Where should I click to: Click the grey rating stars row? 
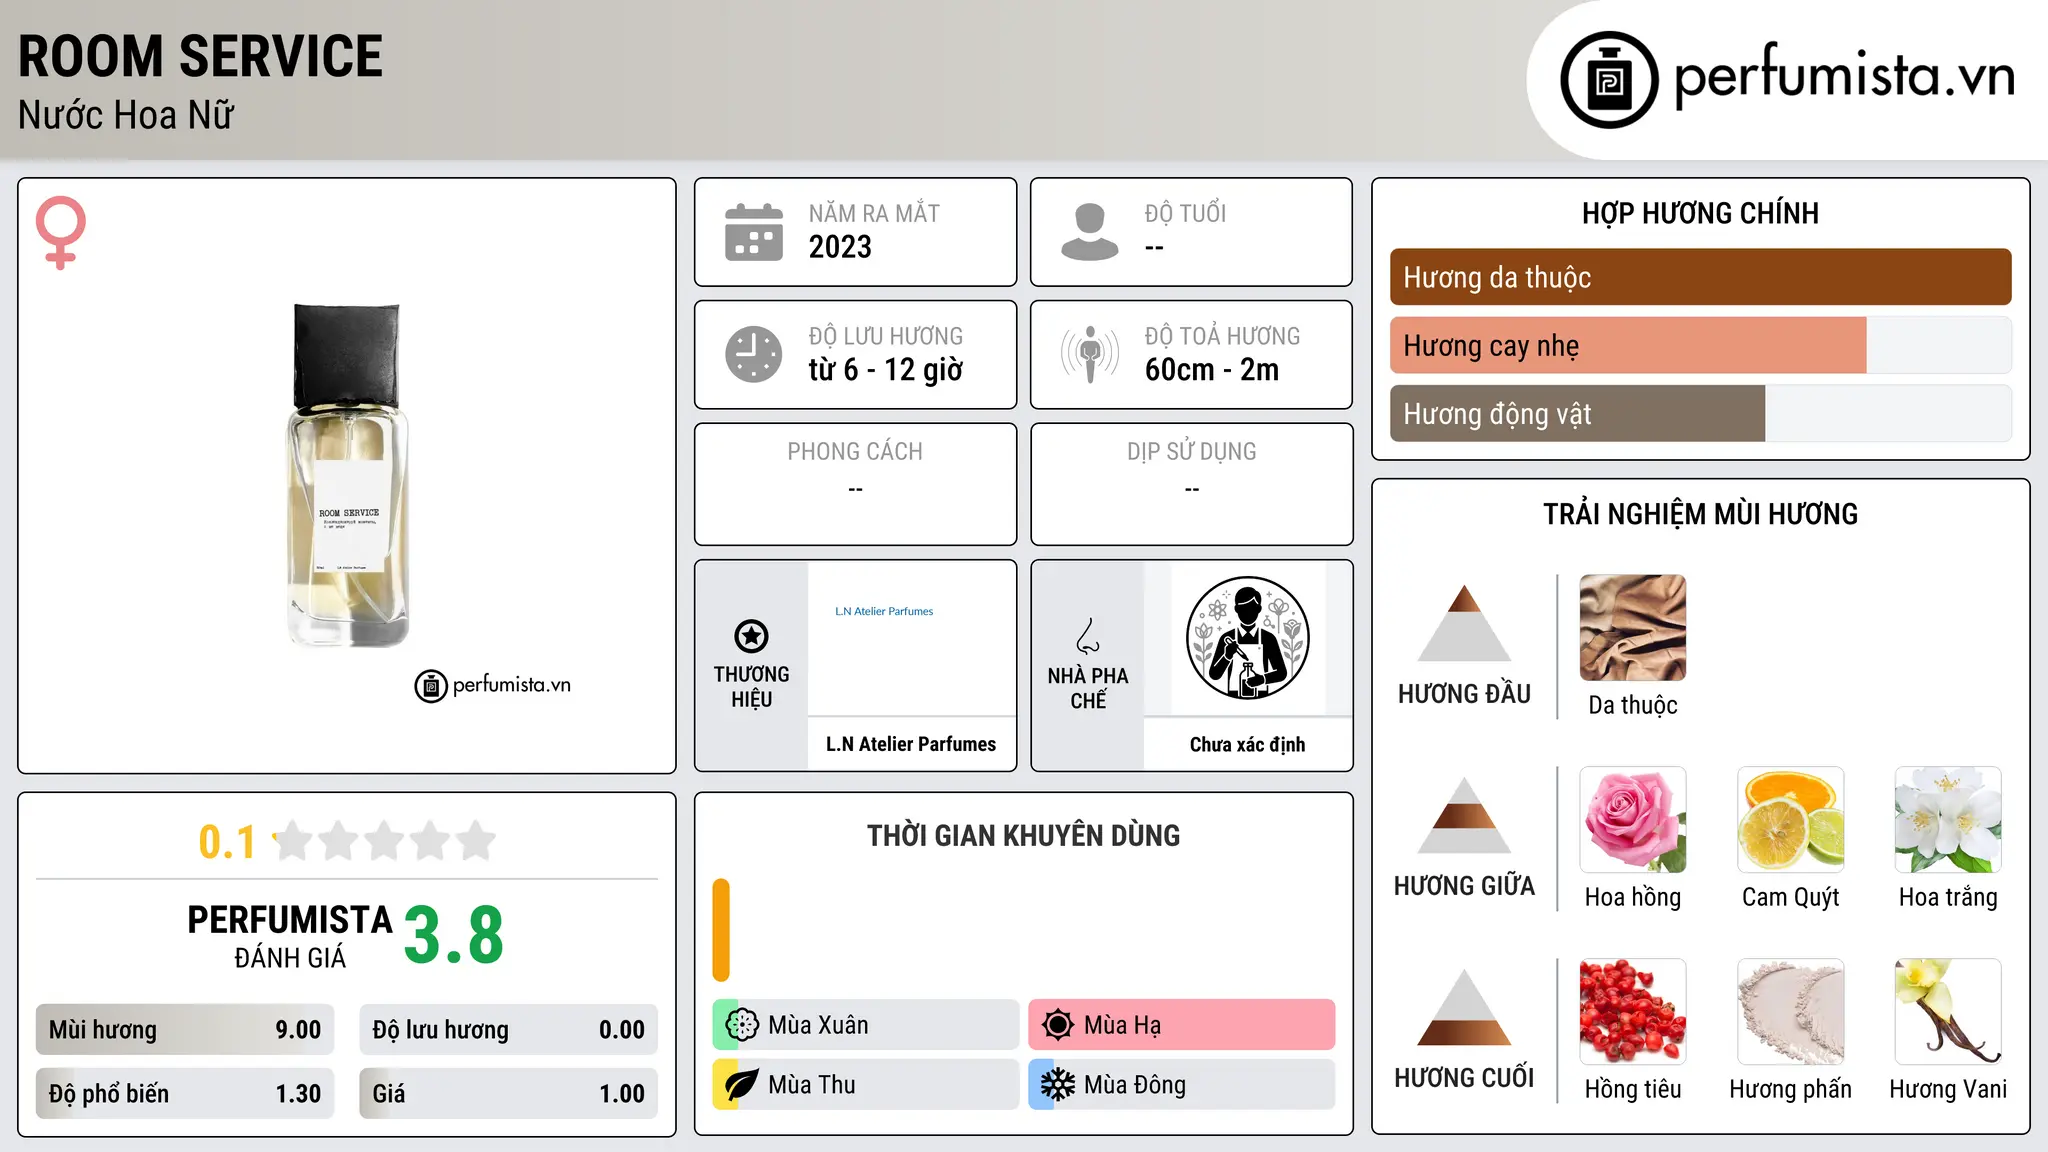(x=385, y=841)
